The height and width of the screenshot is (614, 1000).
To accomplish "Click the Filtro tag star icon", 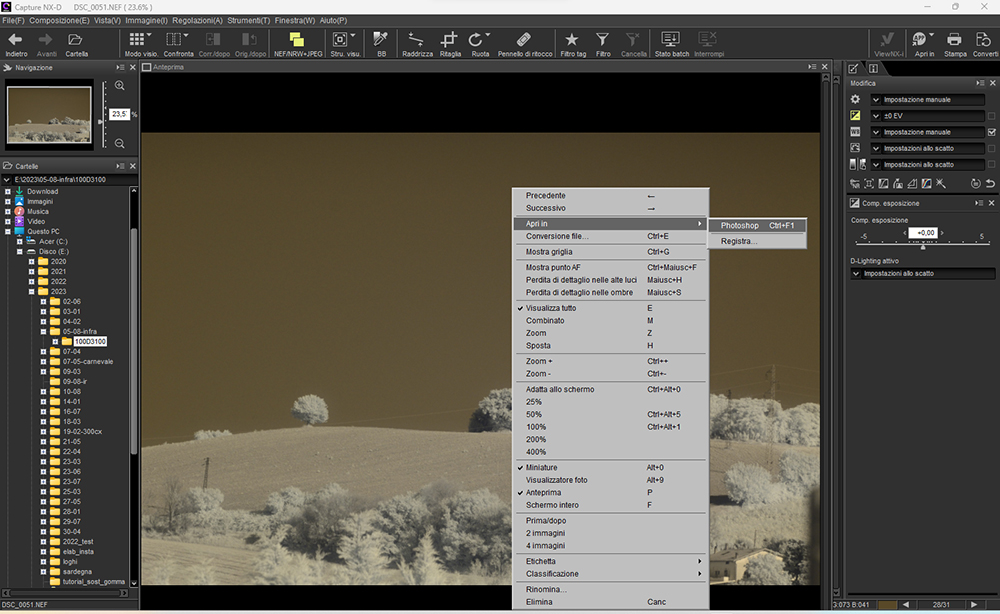I will point(573,42).
